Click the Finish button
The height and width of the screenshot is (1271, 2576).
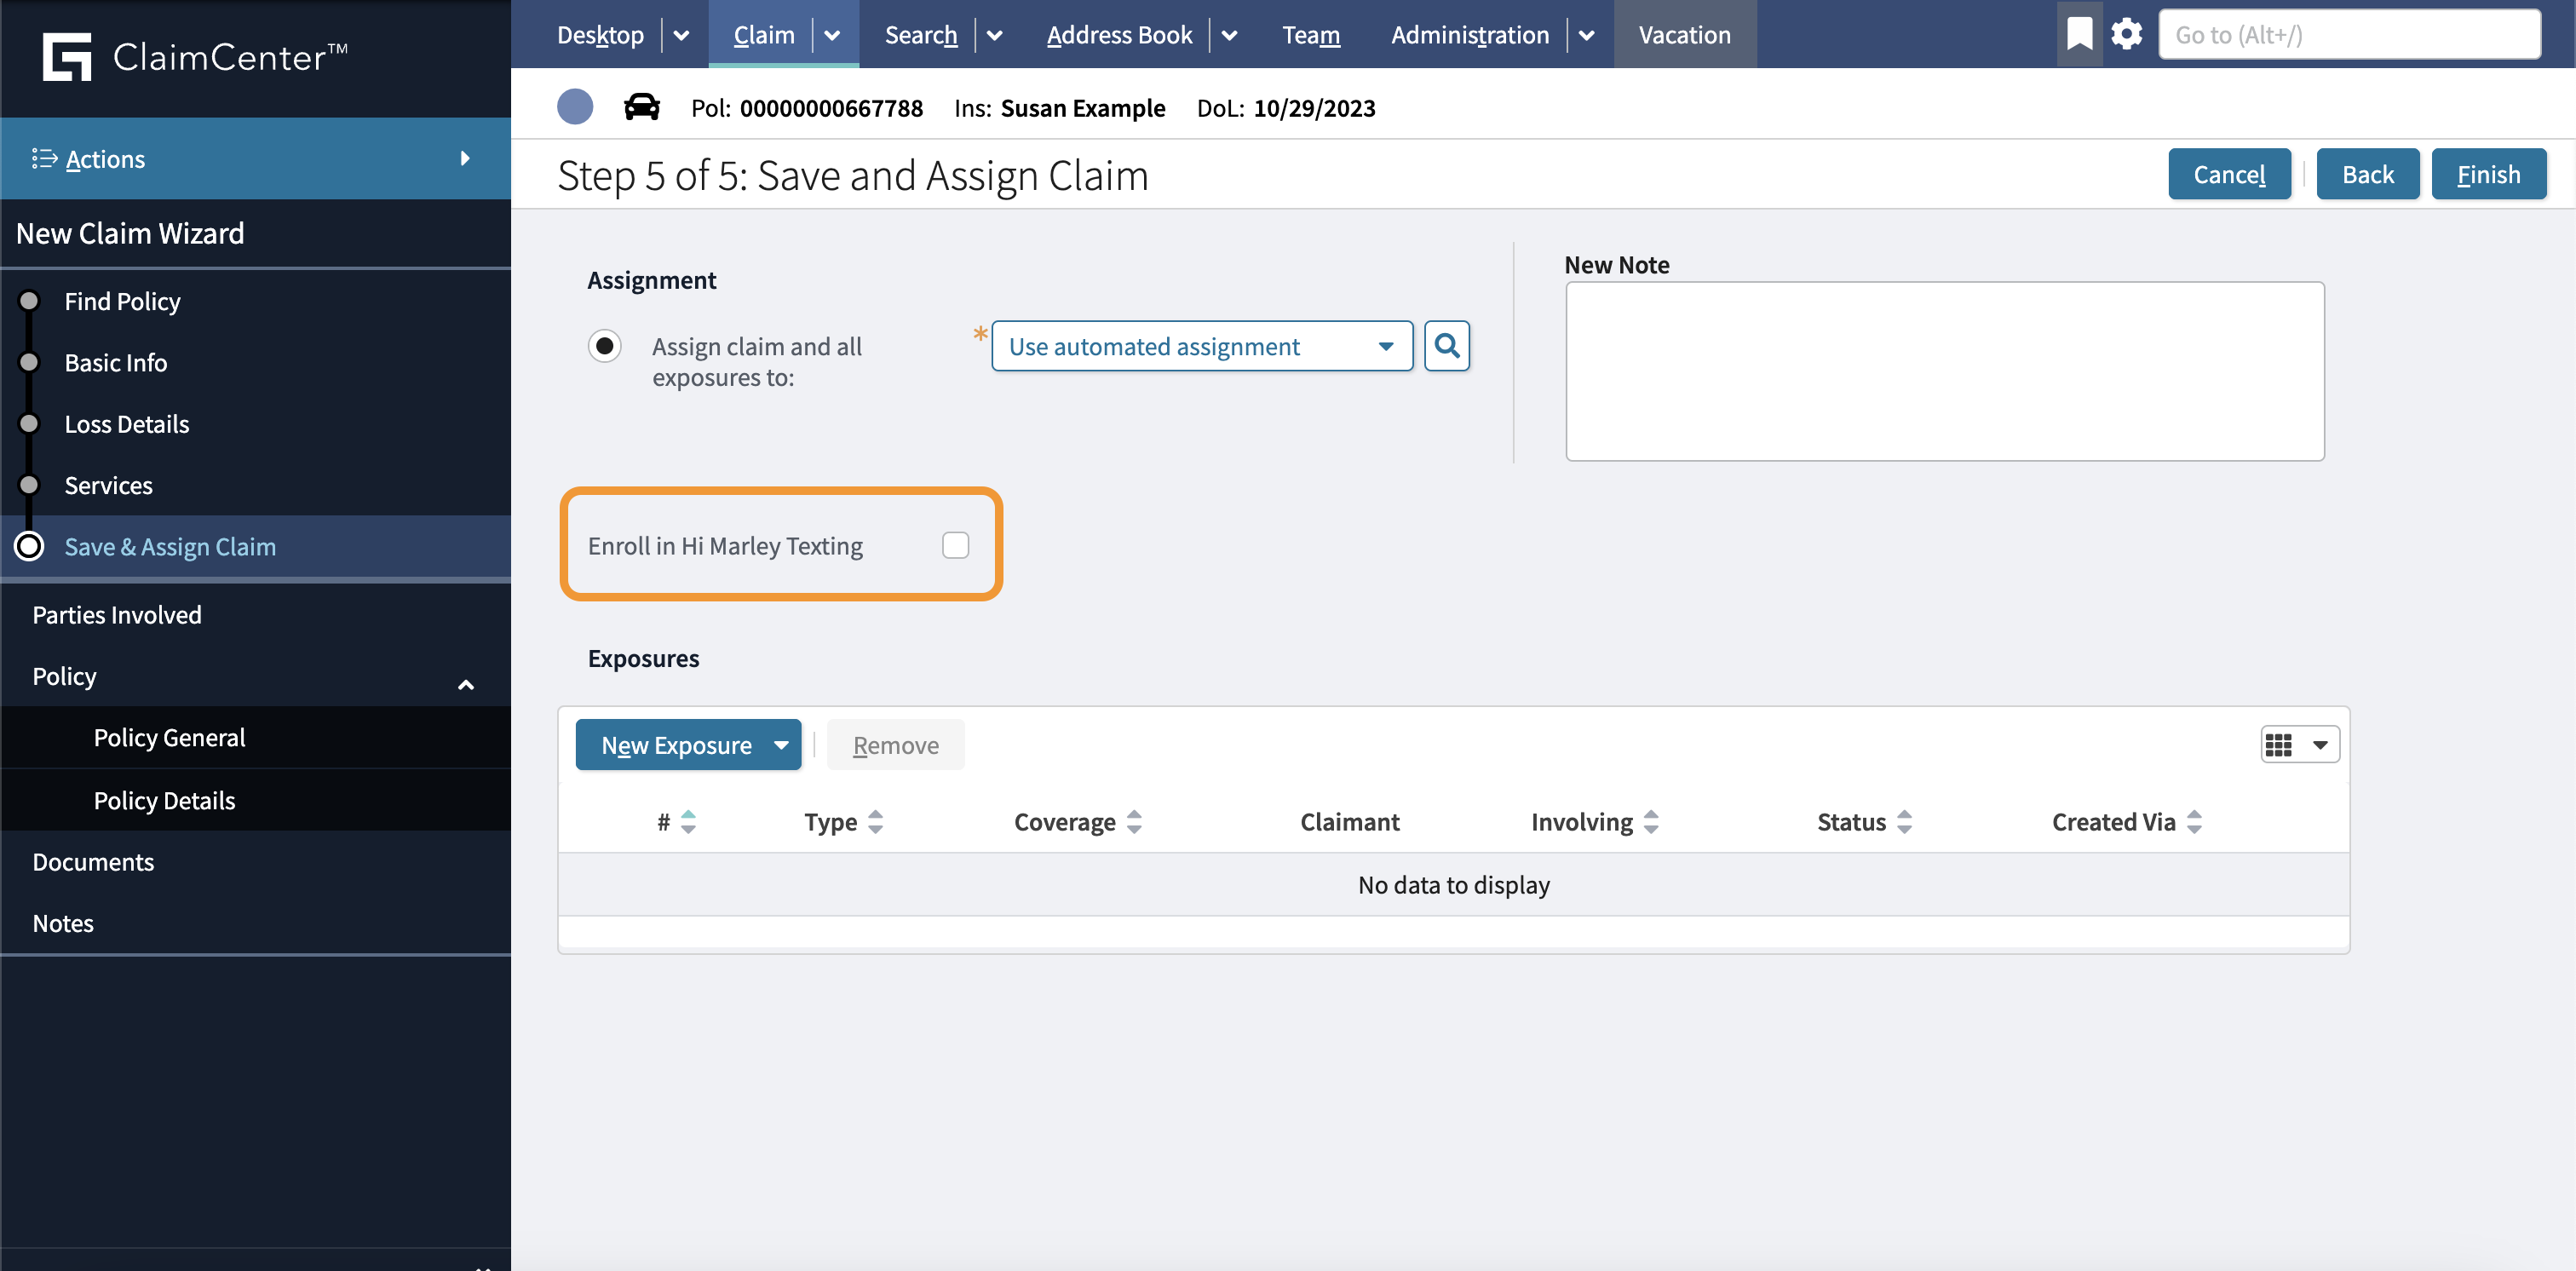(2488, 173)
